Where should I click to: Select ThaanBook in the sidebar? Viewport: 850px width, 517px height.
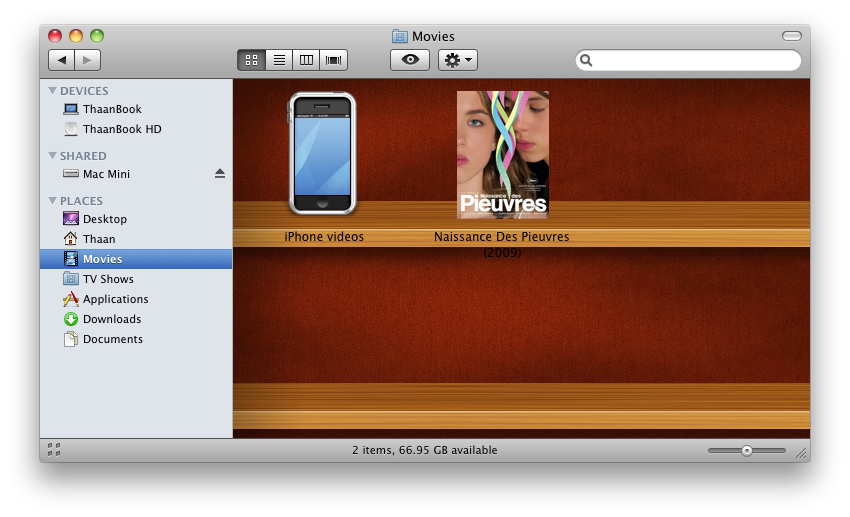click(x=136, y=109)
